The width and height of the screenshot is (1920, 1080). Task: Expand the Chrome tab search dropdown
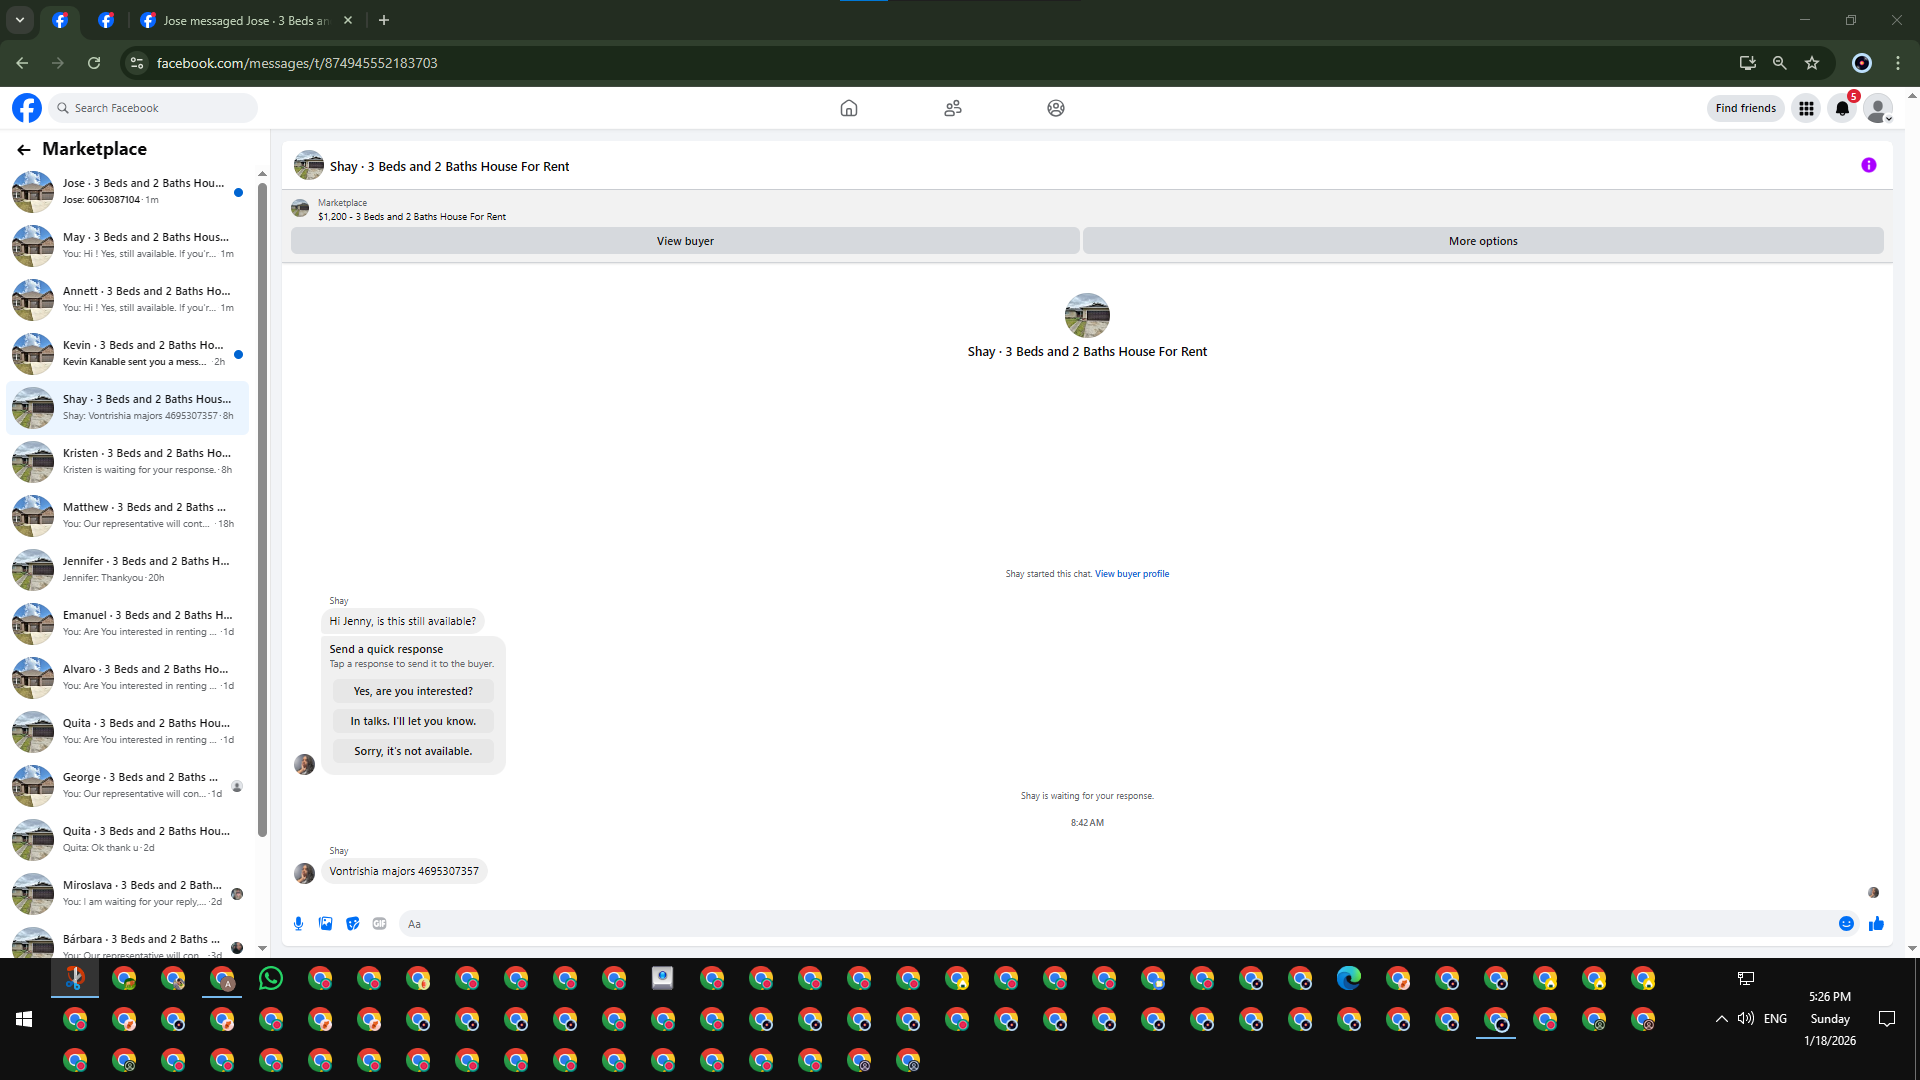(x=19, y=20)
